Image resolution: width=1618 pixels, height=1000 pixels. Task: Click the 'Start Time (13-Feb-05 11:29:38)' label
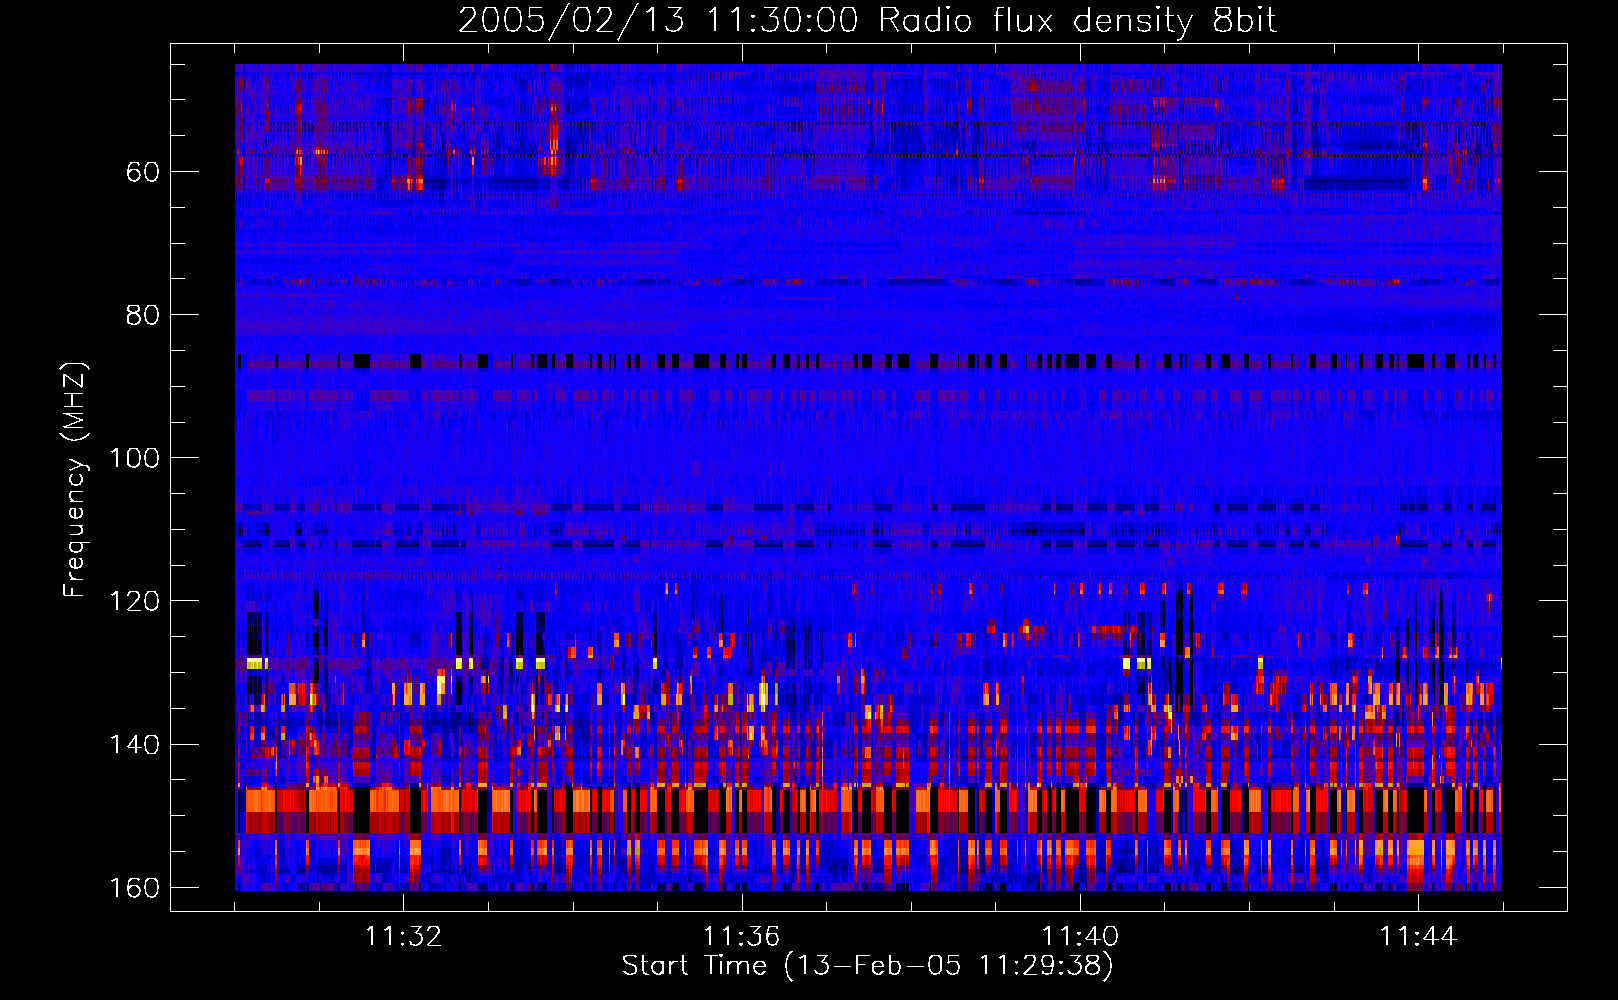(x=867, y=966)
